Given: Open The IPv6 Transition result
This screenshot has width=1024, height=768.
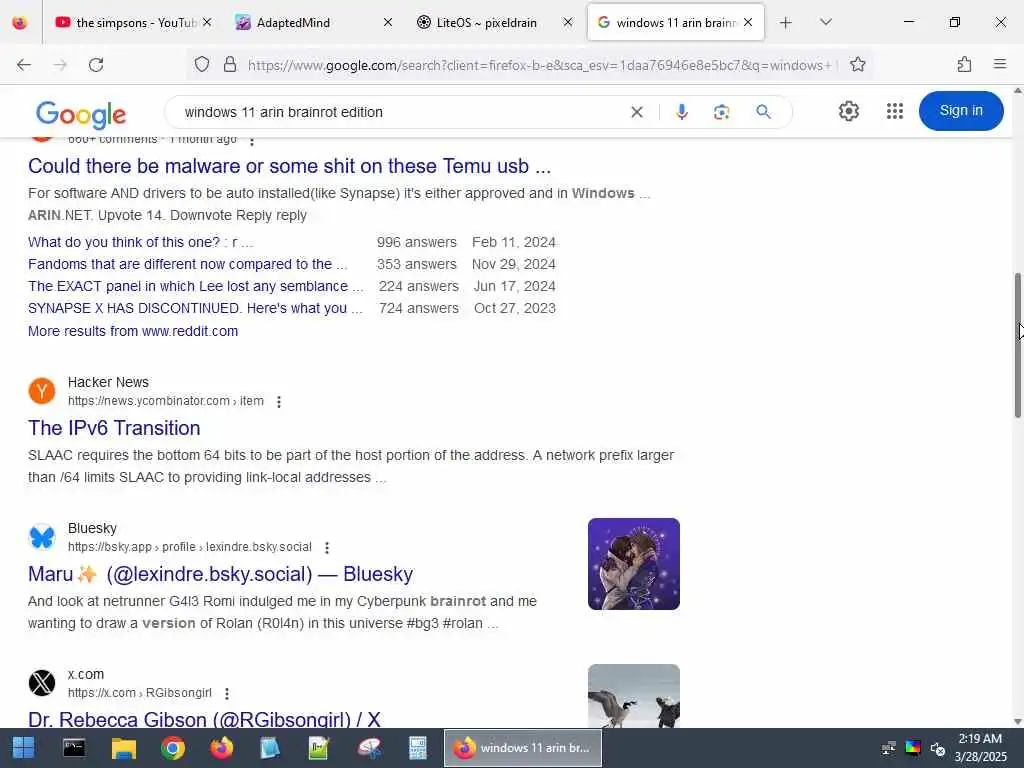Looking at the screenshot, I should pyautogui.click(x=114, y=428).
